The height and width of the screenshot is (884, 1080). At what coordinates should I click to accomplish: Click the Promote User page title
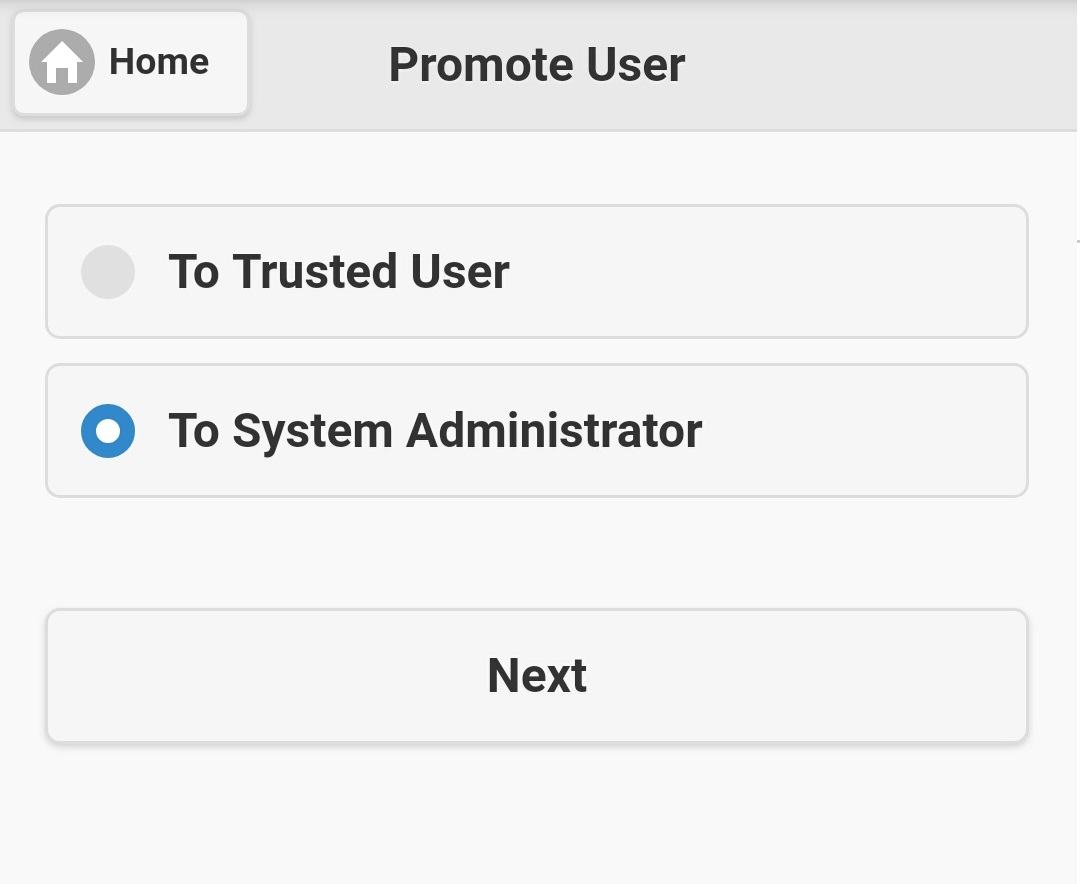point(537,65)
